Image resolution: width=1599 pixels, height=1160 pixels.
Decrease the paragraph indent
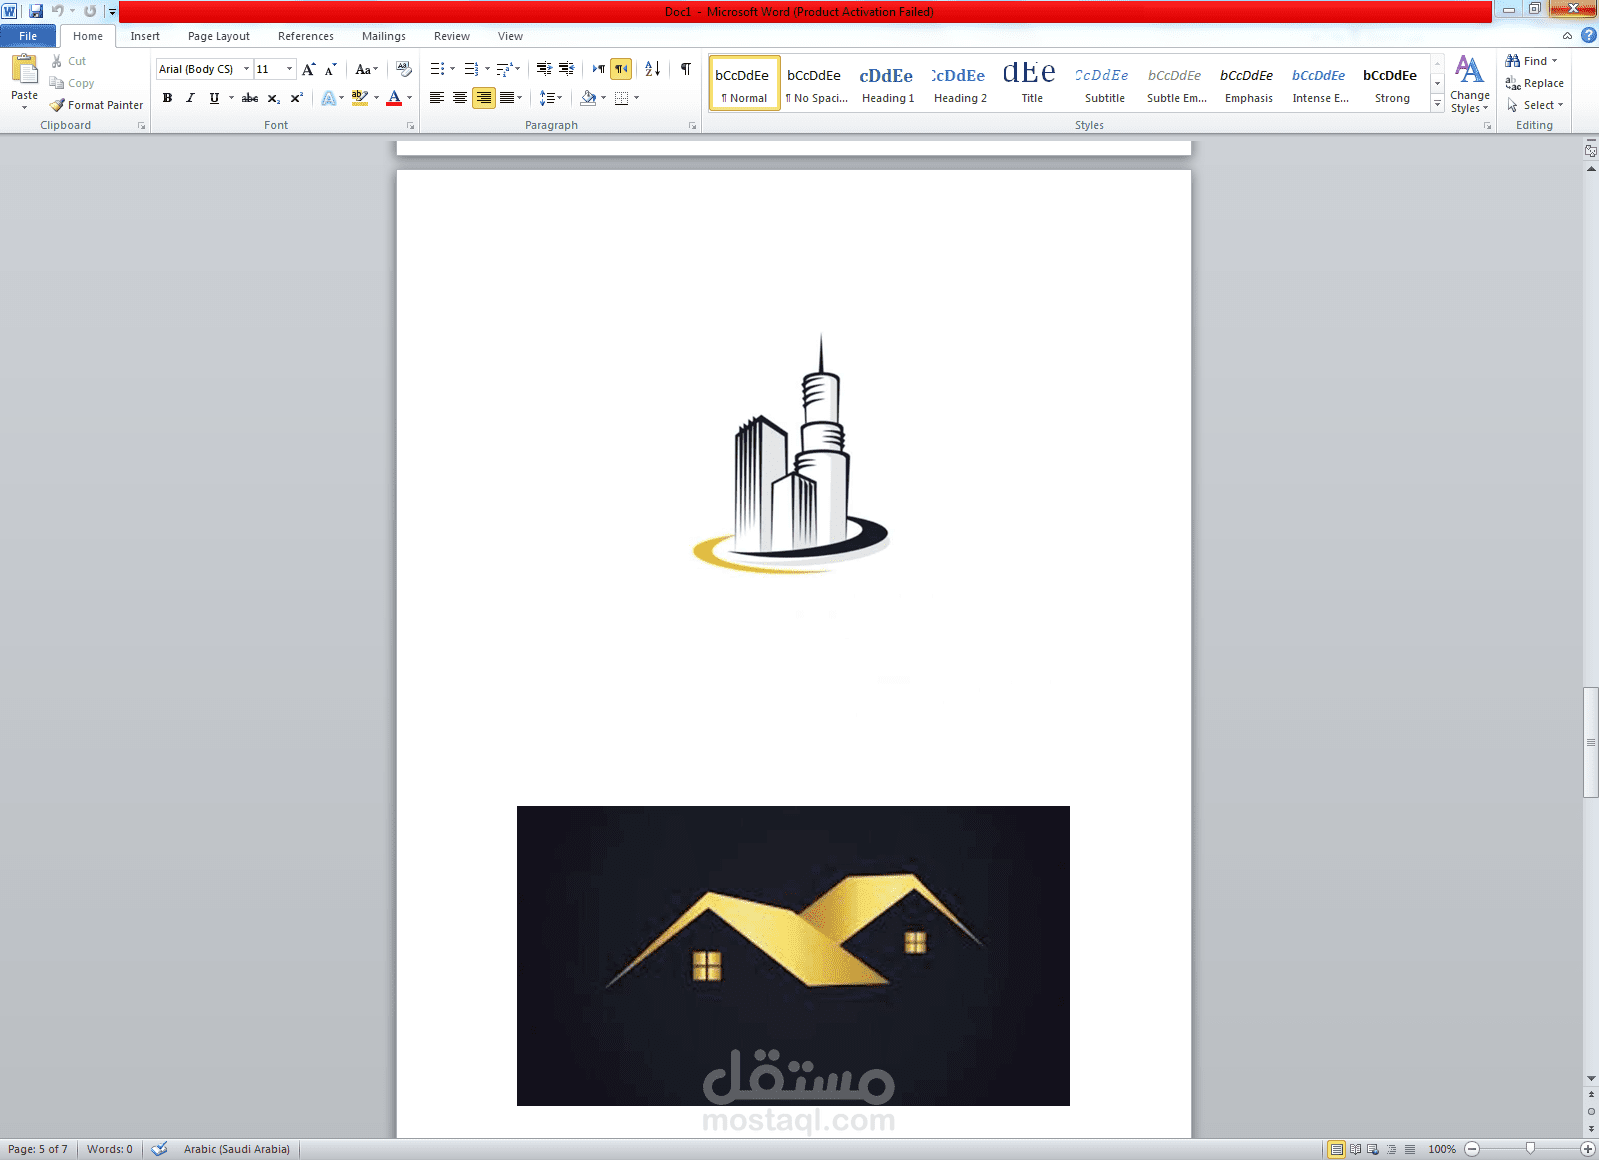544,69
